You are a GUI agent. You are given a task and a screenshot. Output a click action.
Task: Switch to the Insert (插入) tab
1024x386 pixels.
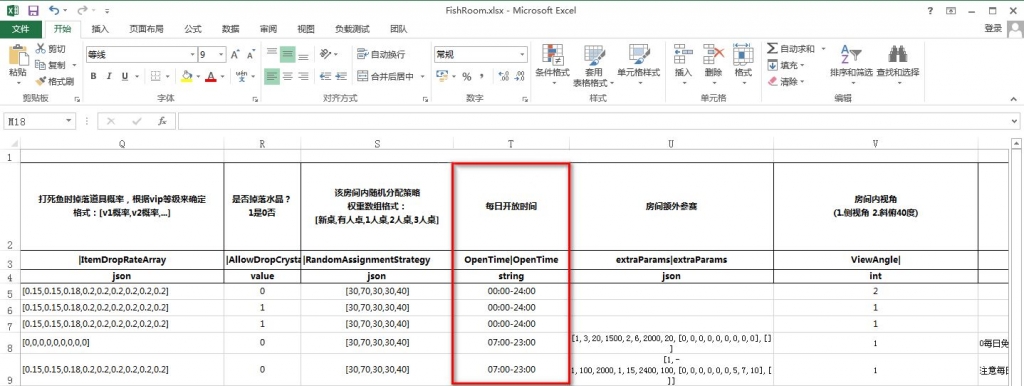click(x=100, y=29)
